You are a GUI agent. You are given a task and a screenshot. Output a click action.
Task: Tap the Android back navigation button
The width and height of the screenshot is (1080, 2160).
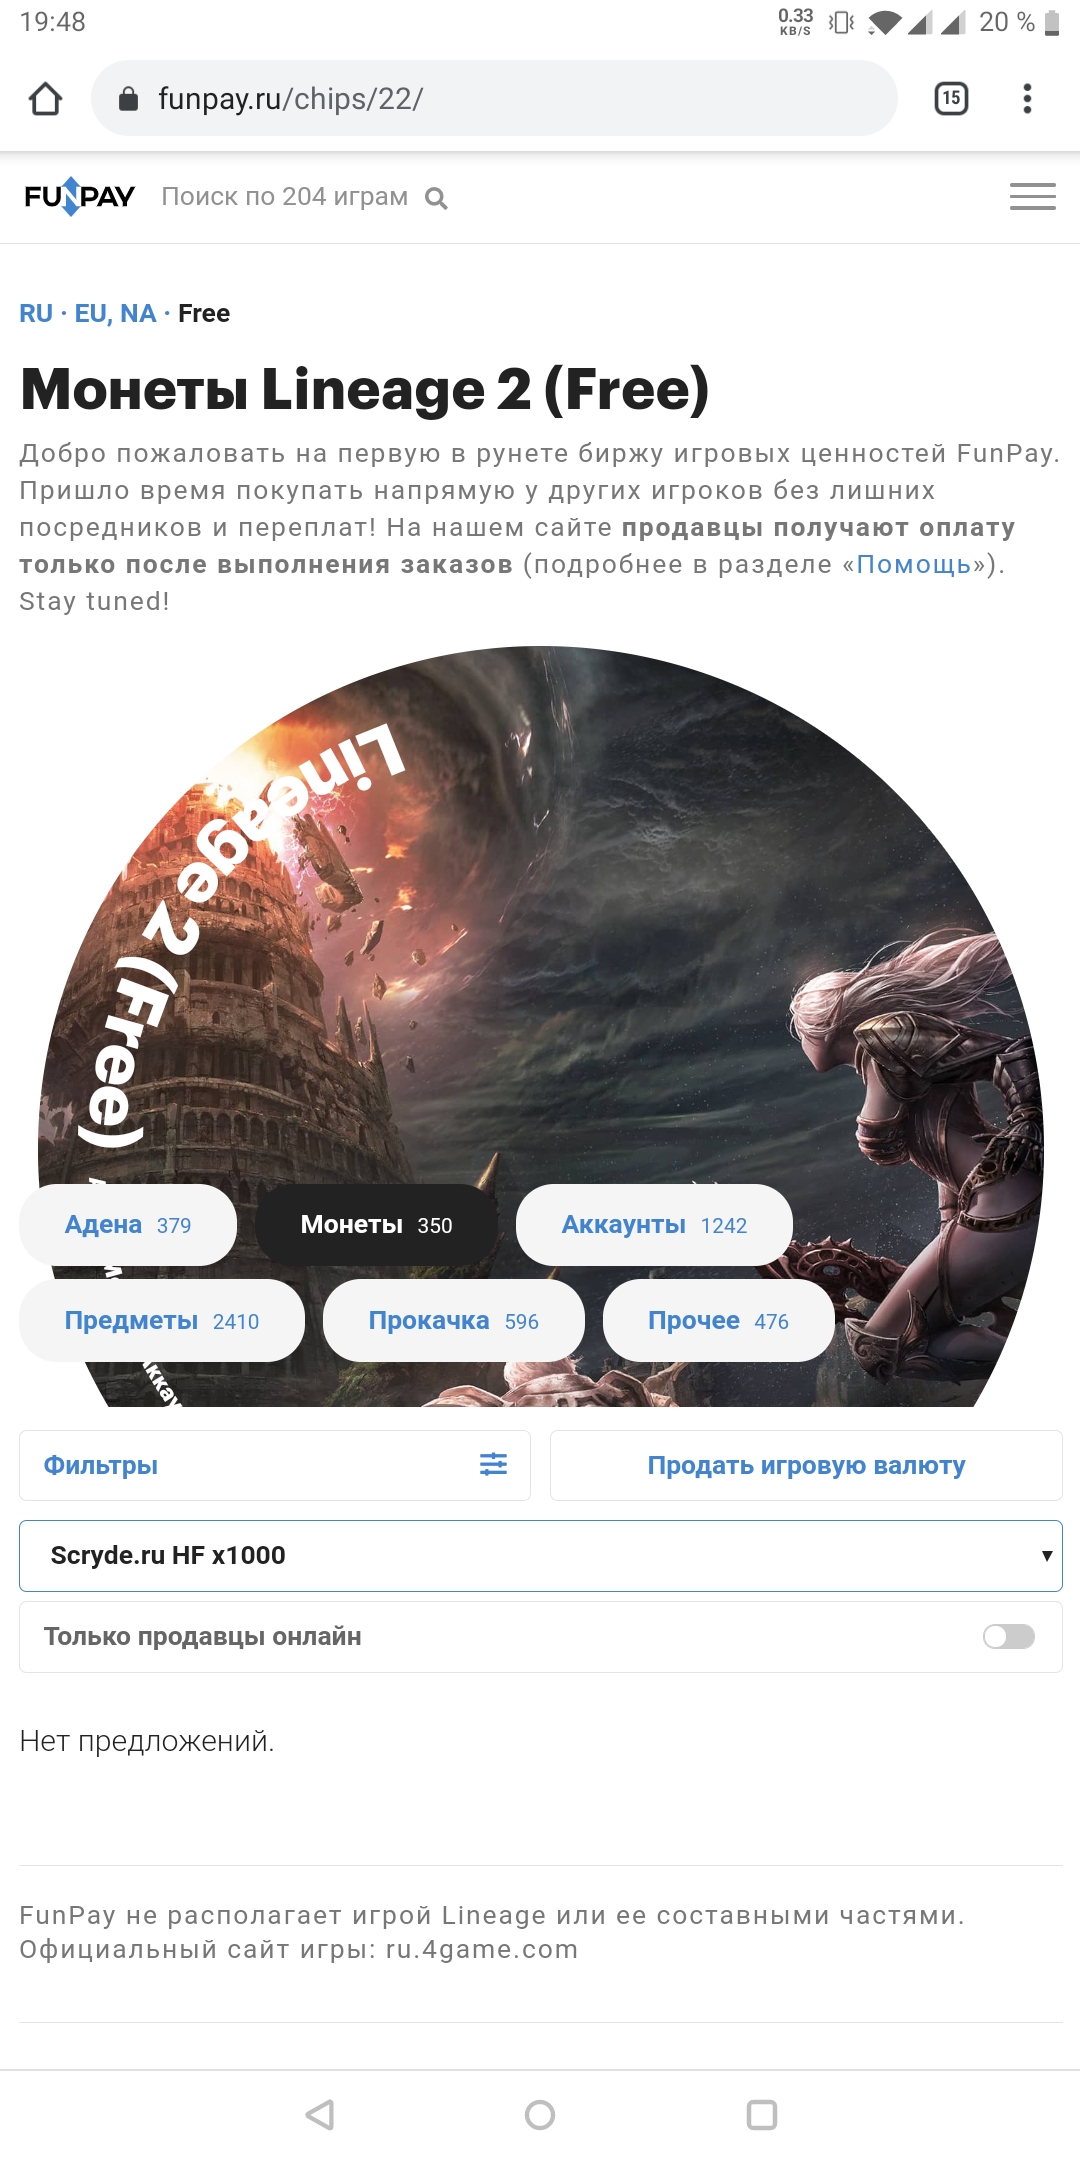[x=320, y=2114]
